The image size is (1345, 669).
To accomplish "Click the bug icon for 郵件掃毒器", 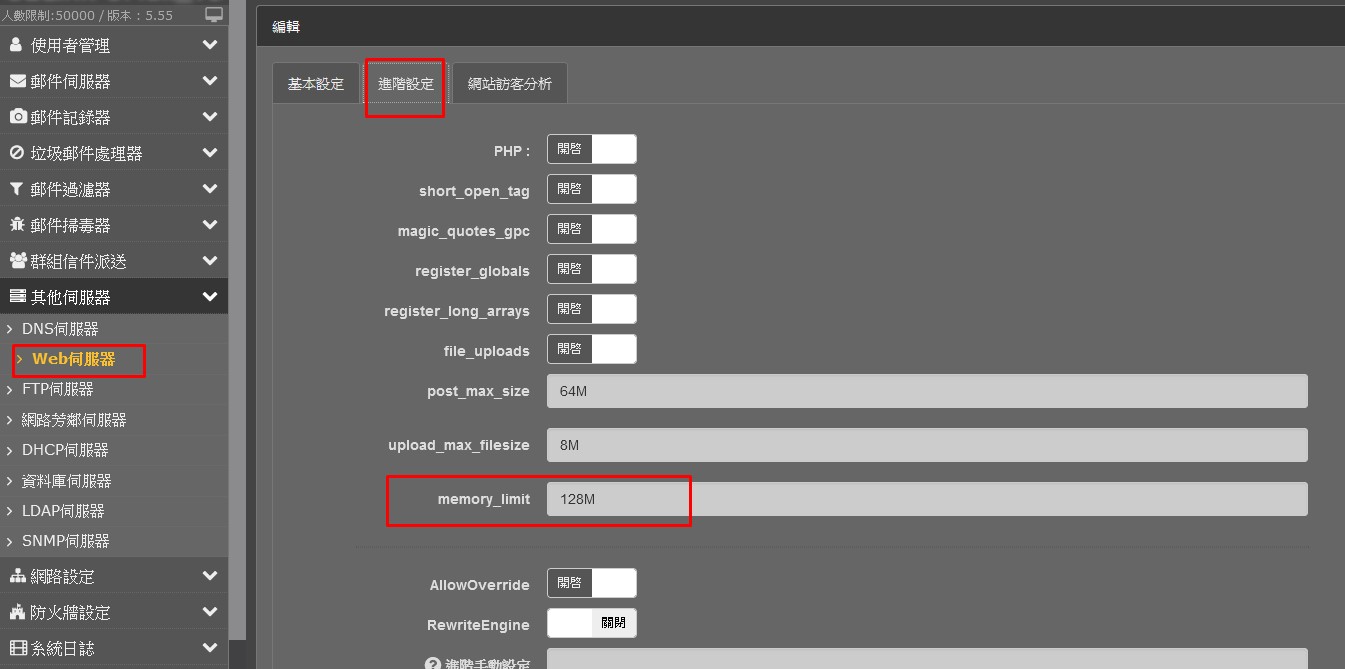I will tap(17, 225).
